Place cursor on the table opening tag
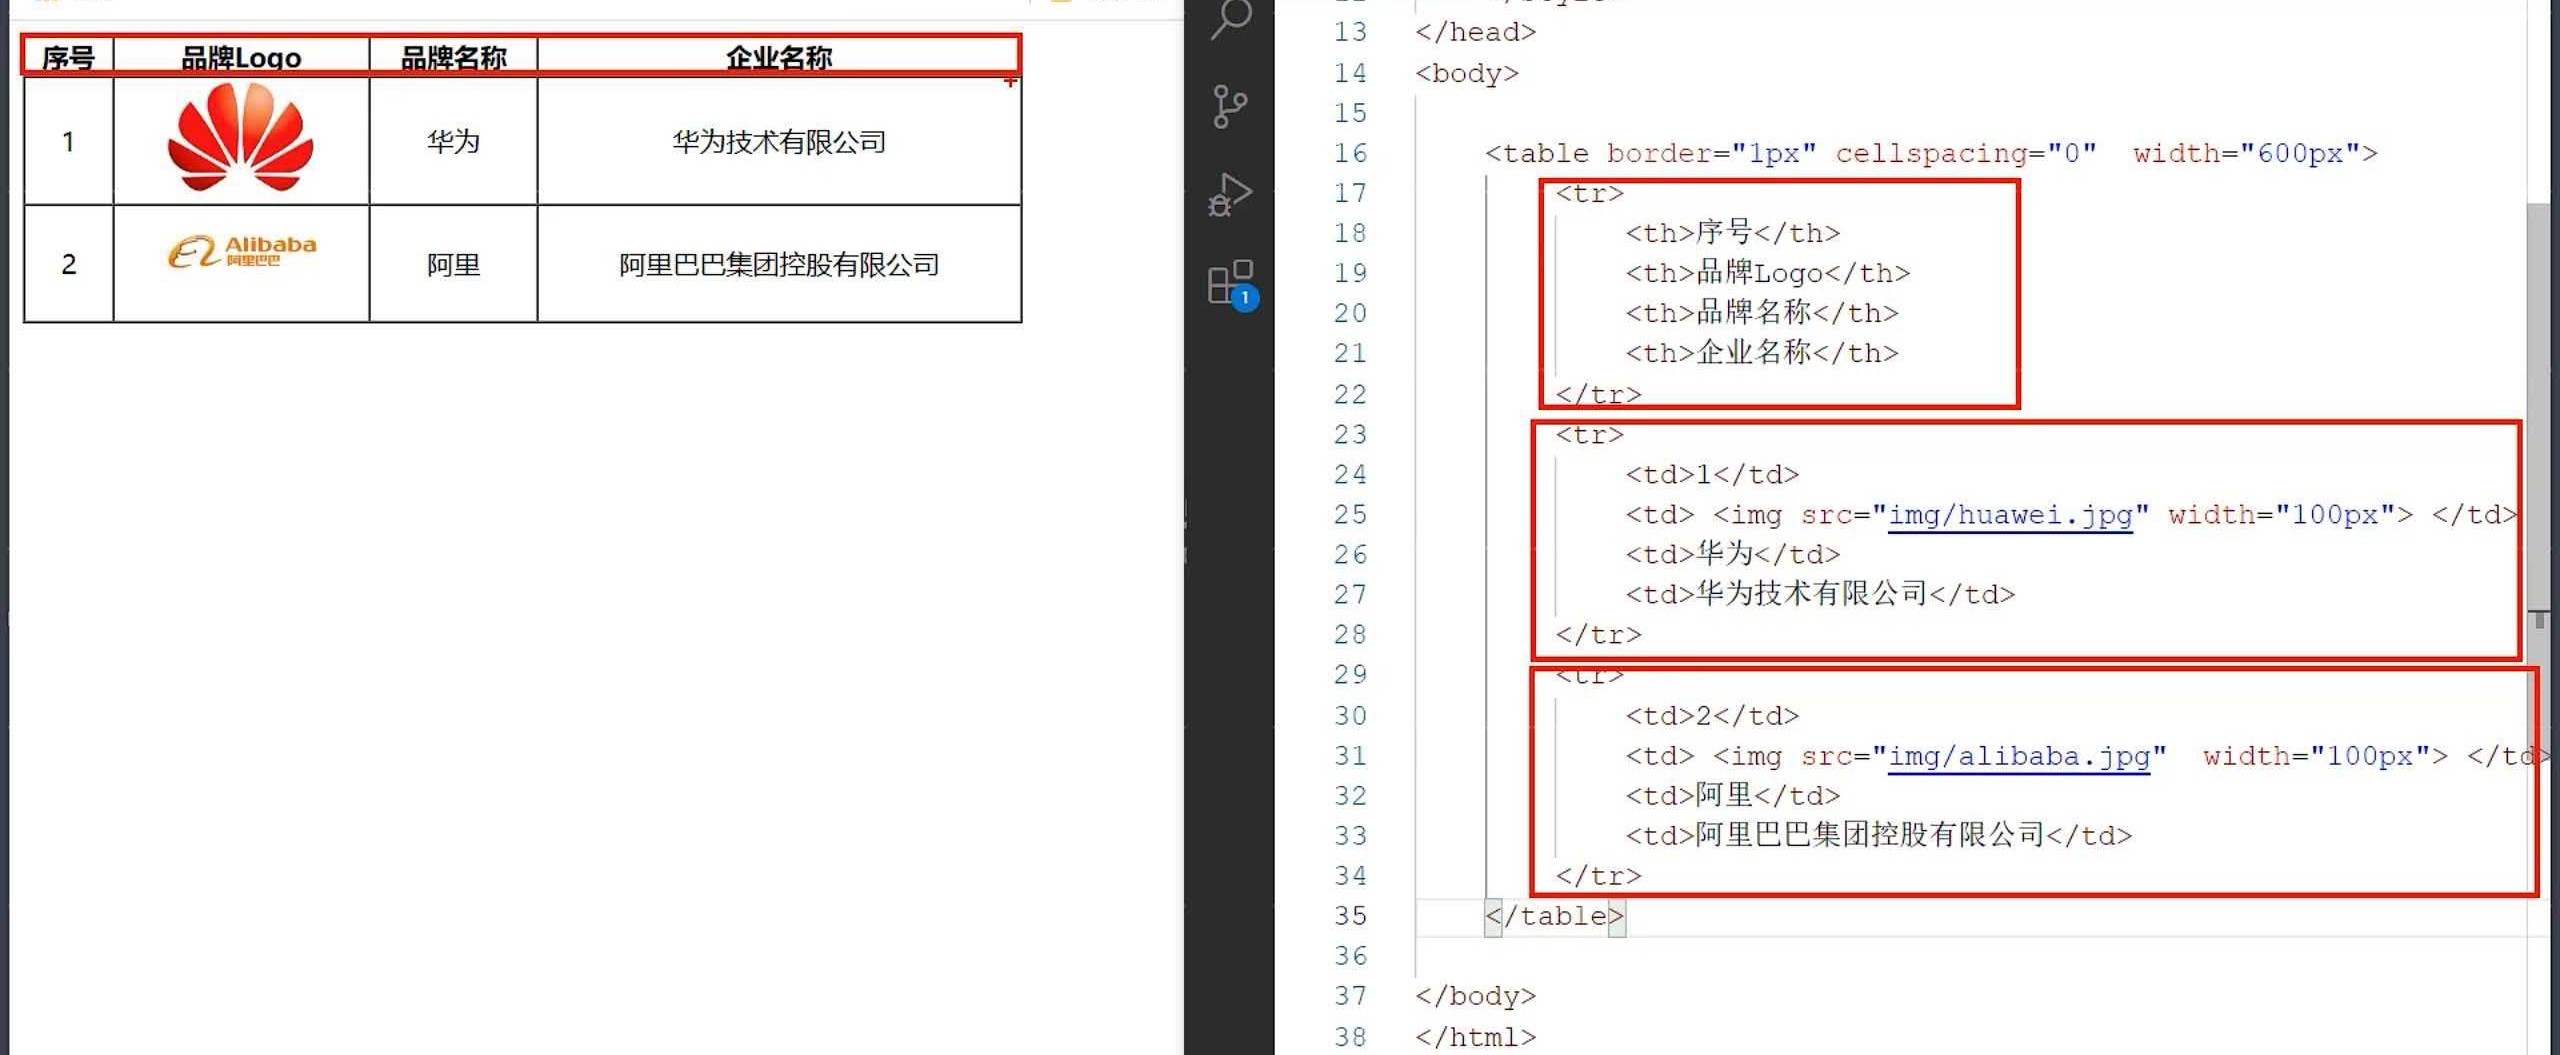 (1931, 153)
